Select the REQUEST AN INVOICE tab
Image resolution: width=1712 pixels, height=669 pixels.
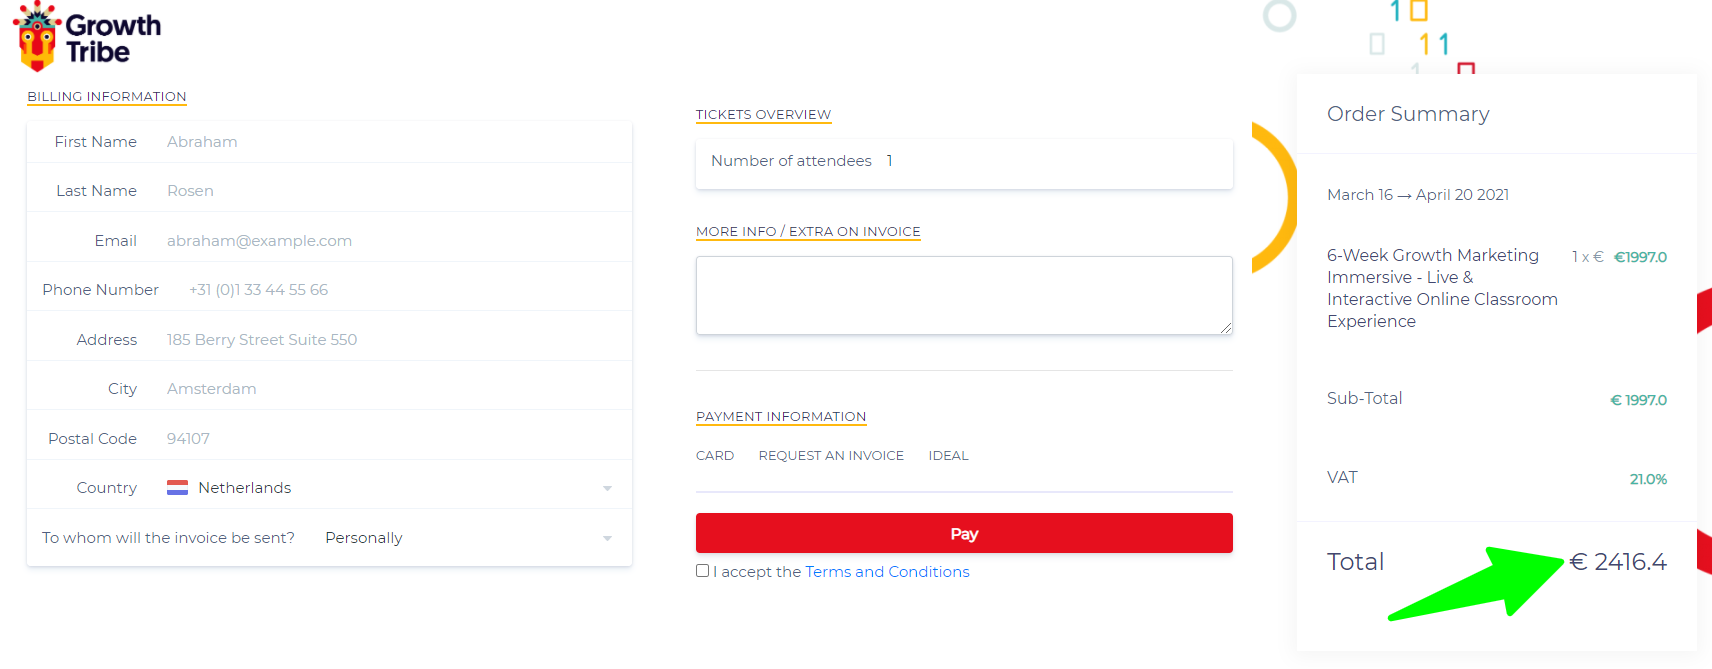[x=831, y=456]
